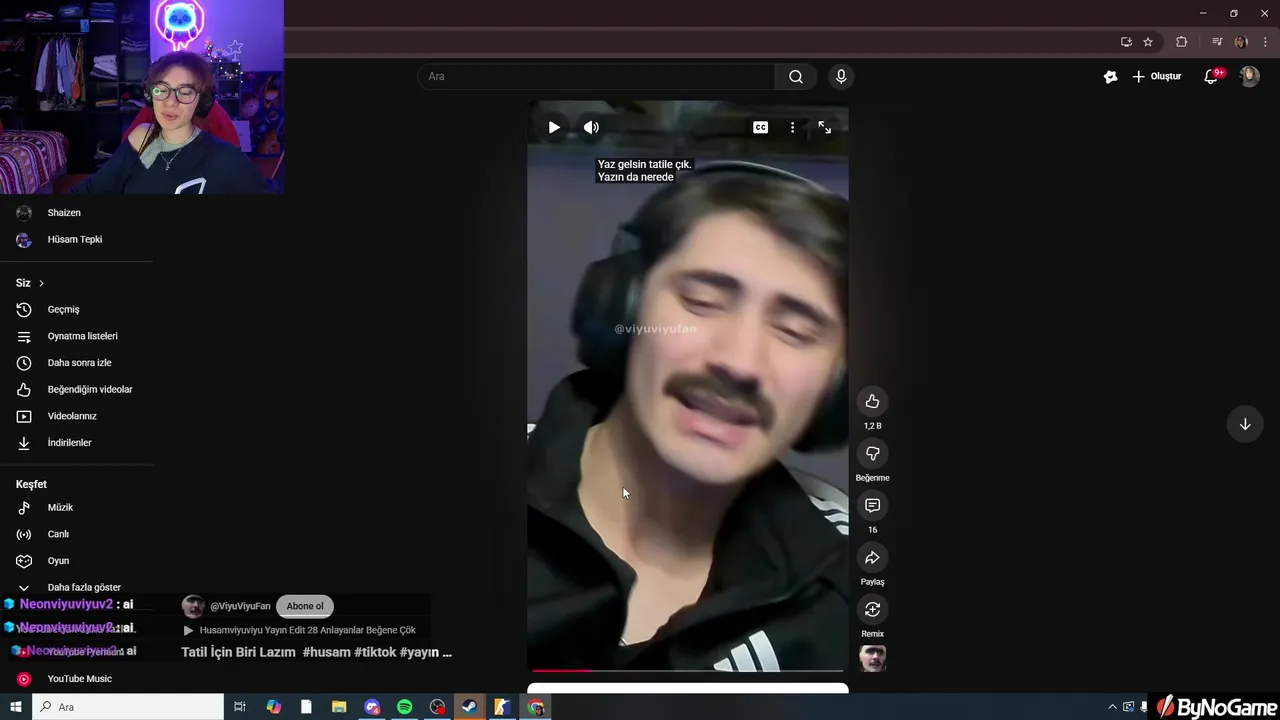Switch to Counter-Strike on the taskbar
The image size is (1280, 720).
pos(502,707)
